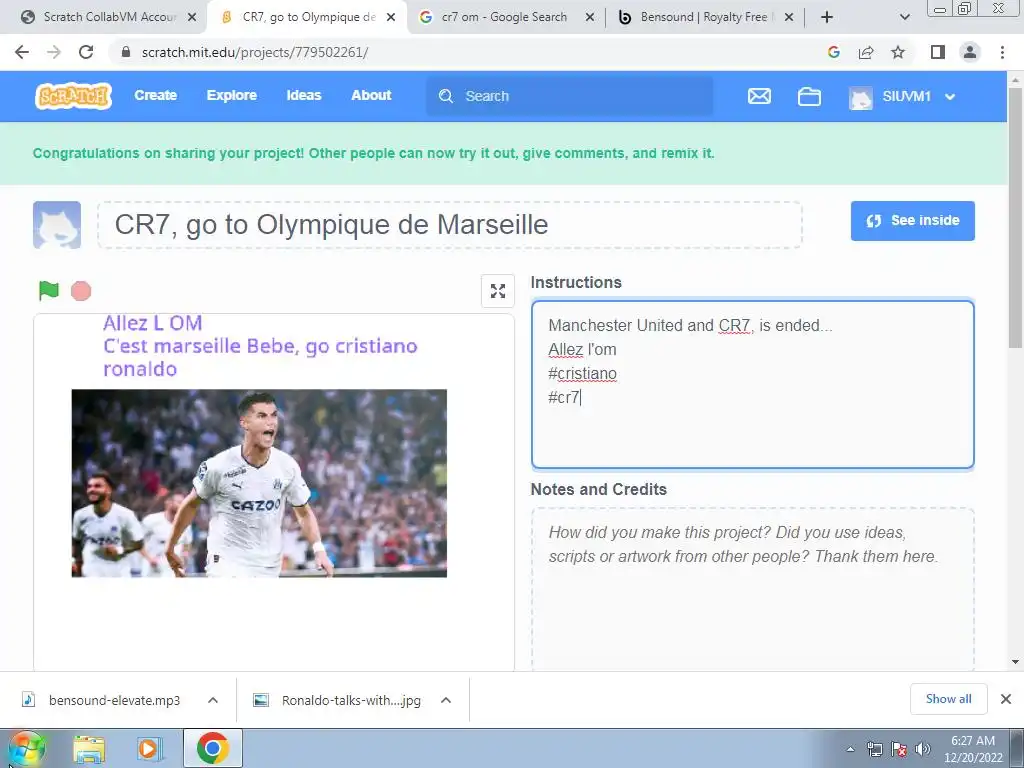The width and height of the screenshot is (1024, 768).
Task: Open the Create menu item
Action: point(155,95)
